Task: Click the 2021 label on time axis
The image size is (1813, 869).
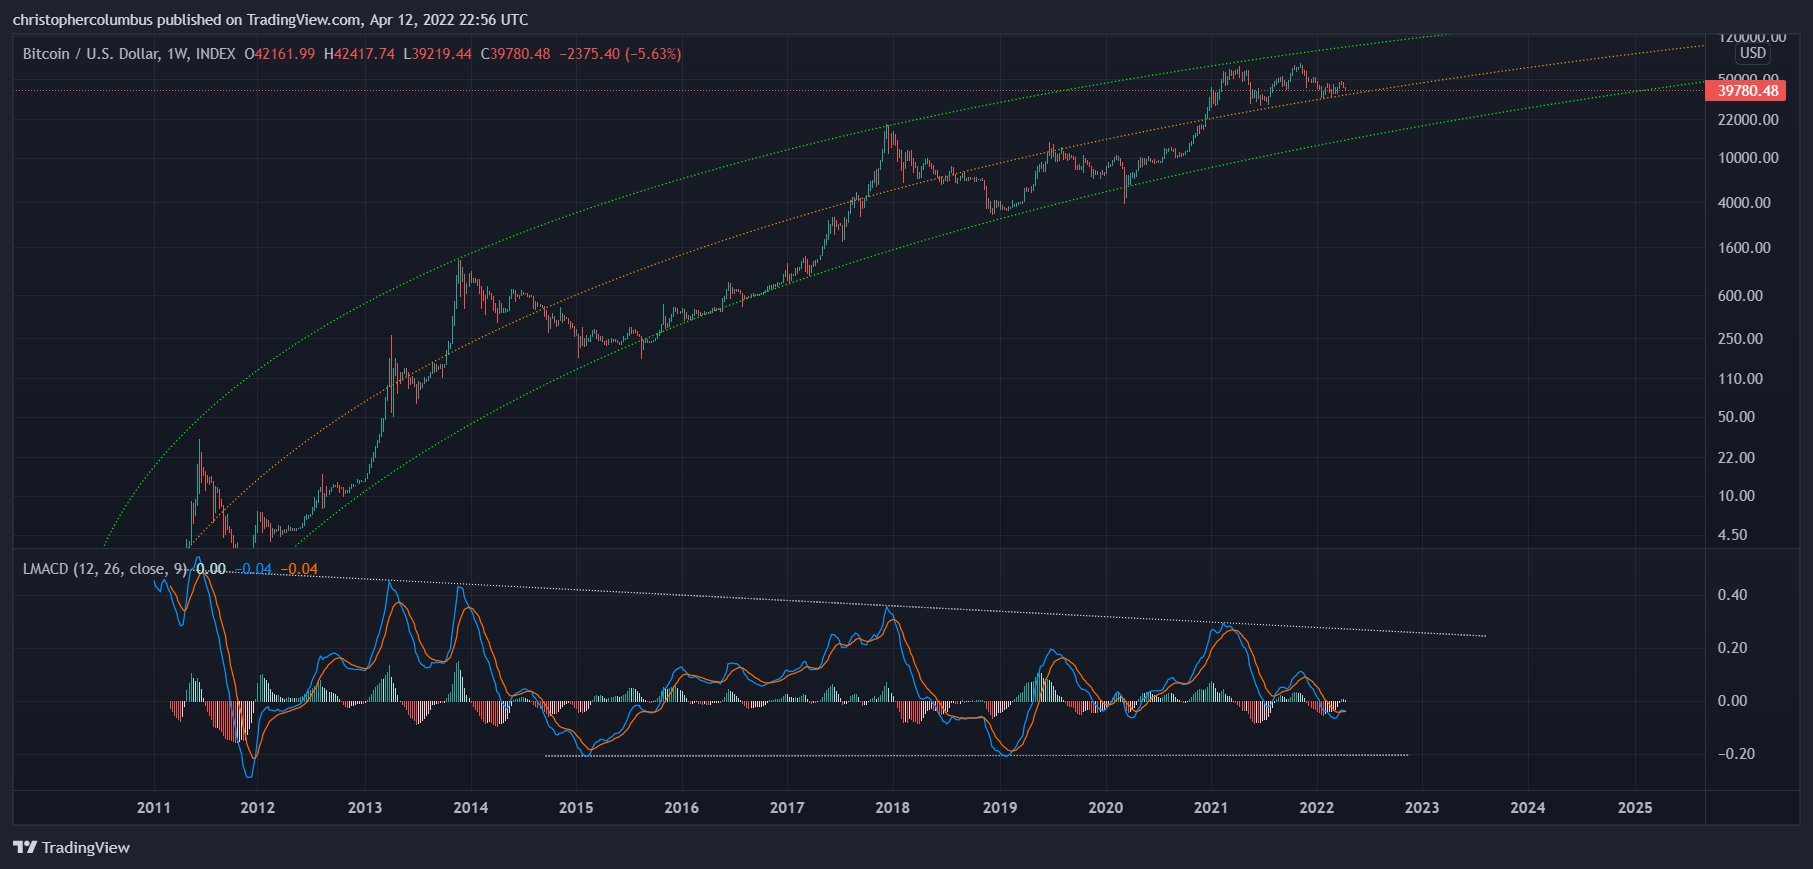Action: pyautogui.click(x=1211, y=808)
